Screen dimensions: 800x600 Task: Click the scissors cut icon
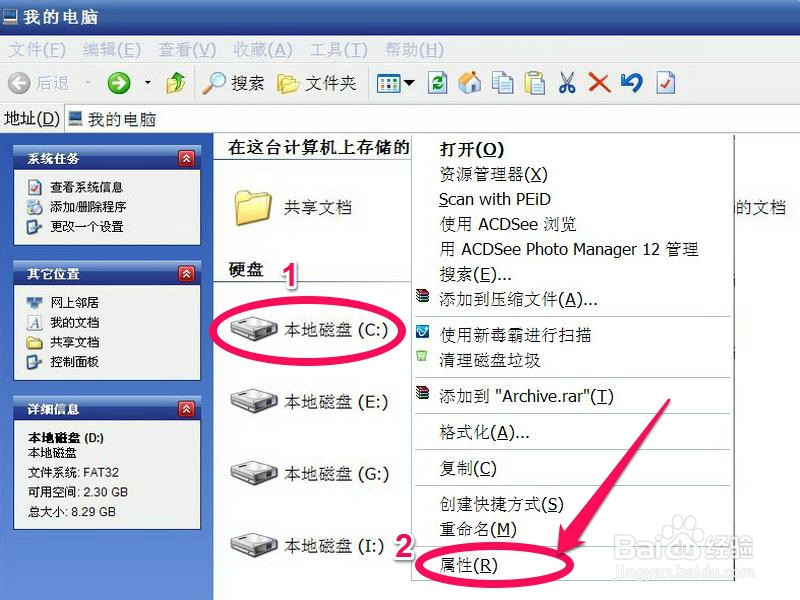[x=567, y=83]
